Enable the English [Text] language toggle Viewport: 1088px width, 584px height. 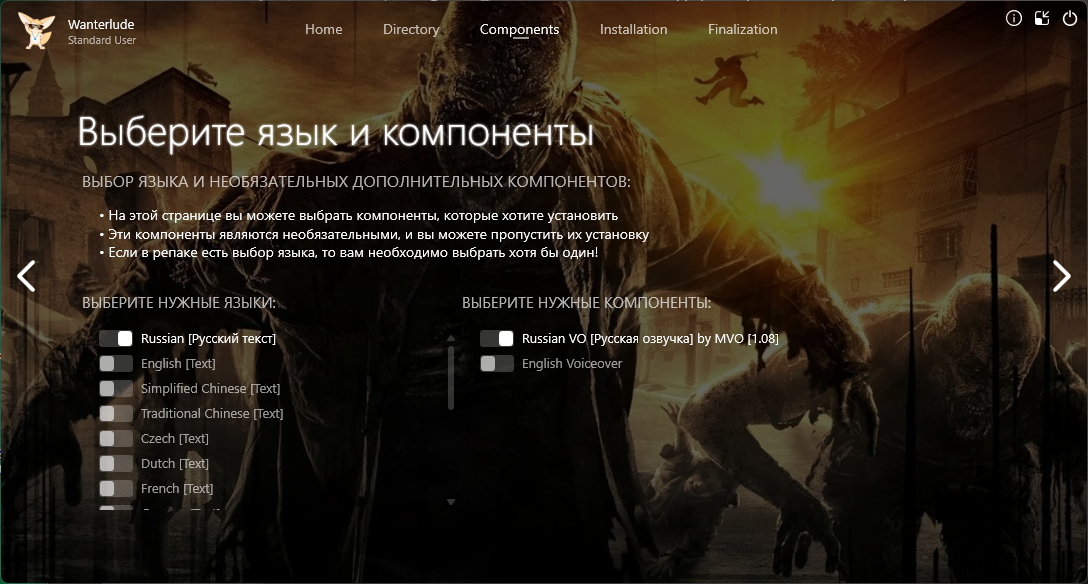(116, 363)
